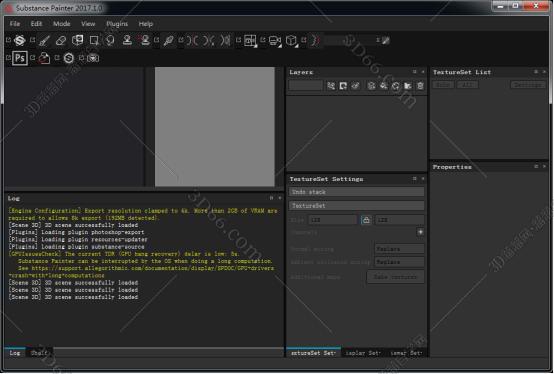This screenshot has width=554, height=374.
Task: Open the Substance Source plugin icon
Action: (69, 58)
